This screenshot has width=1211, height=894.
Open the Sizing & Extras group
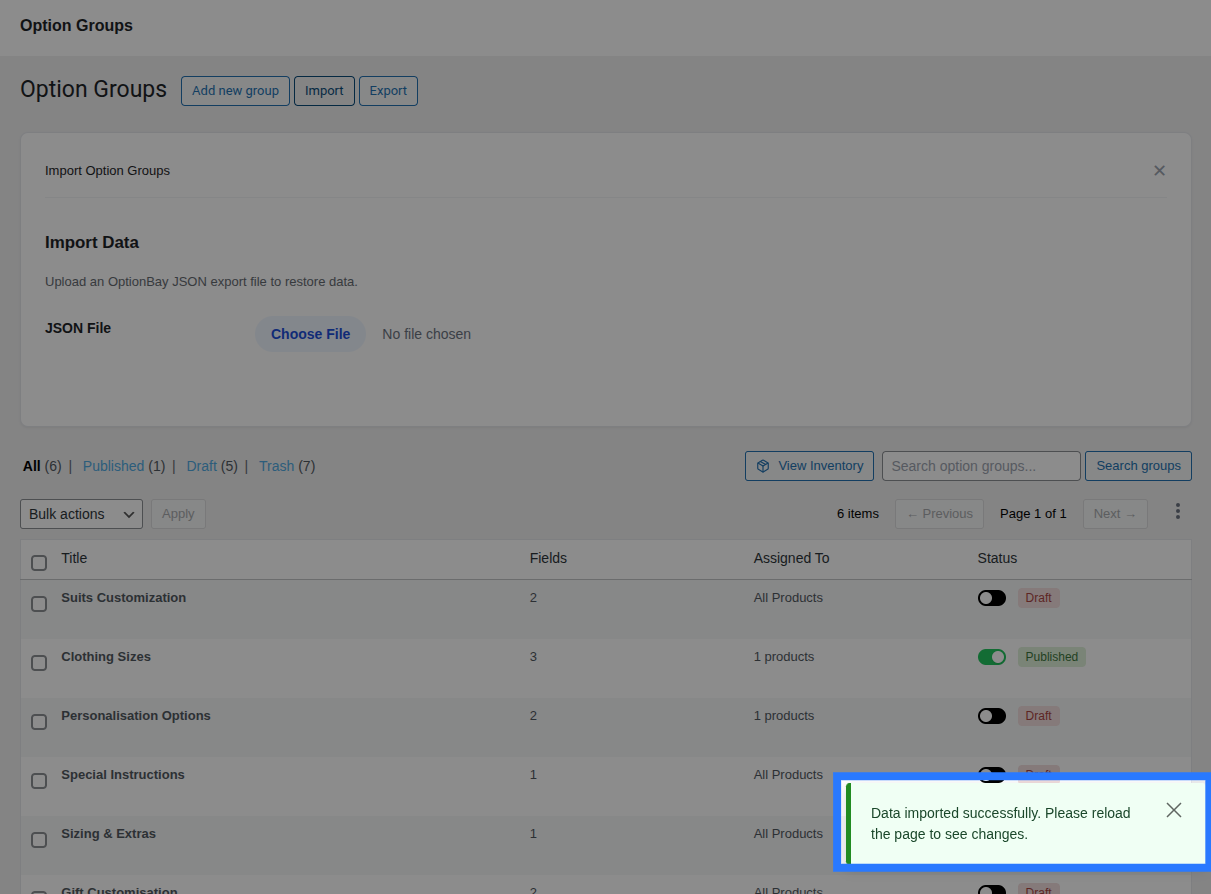108,834
